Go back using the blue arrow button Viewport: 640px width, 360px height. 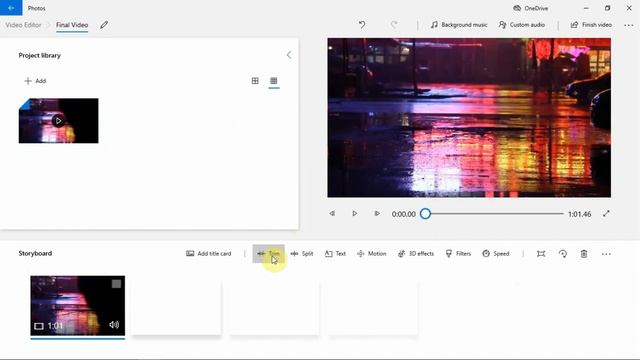pos(11,8)
